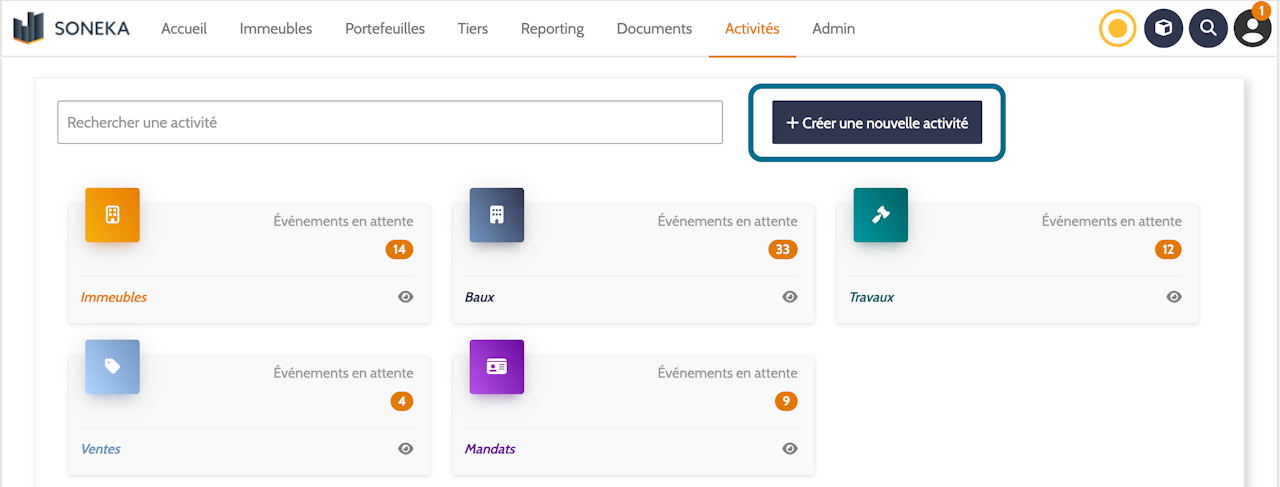
Task: Toggle the eye icon on Travaux card
Action: click(1174, 297)
